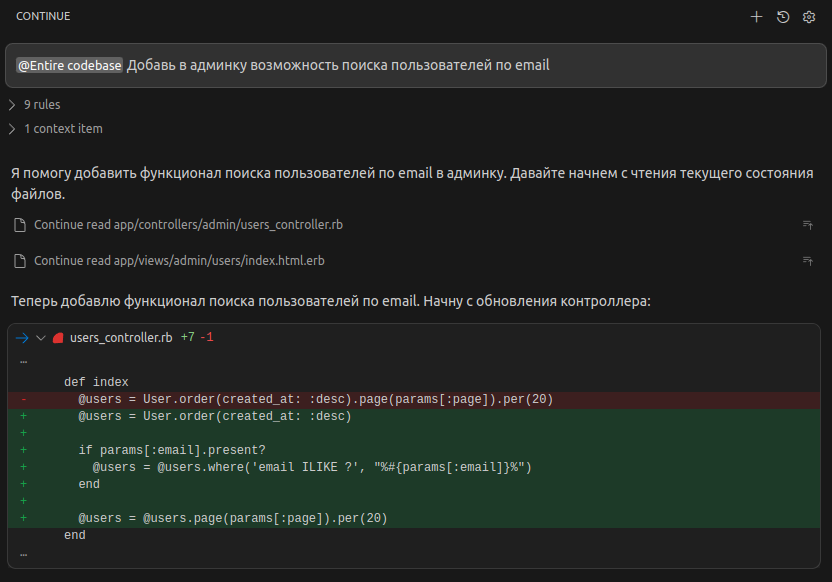
Task: Apply the diff using the blue arrow icon
Action: [20, 337]
